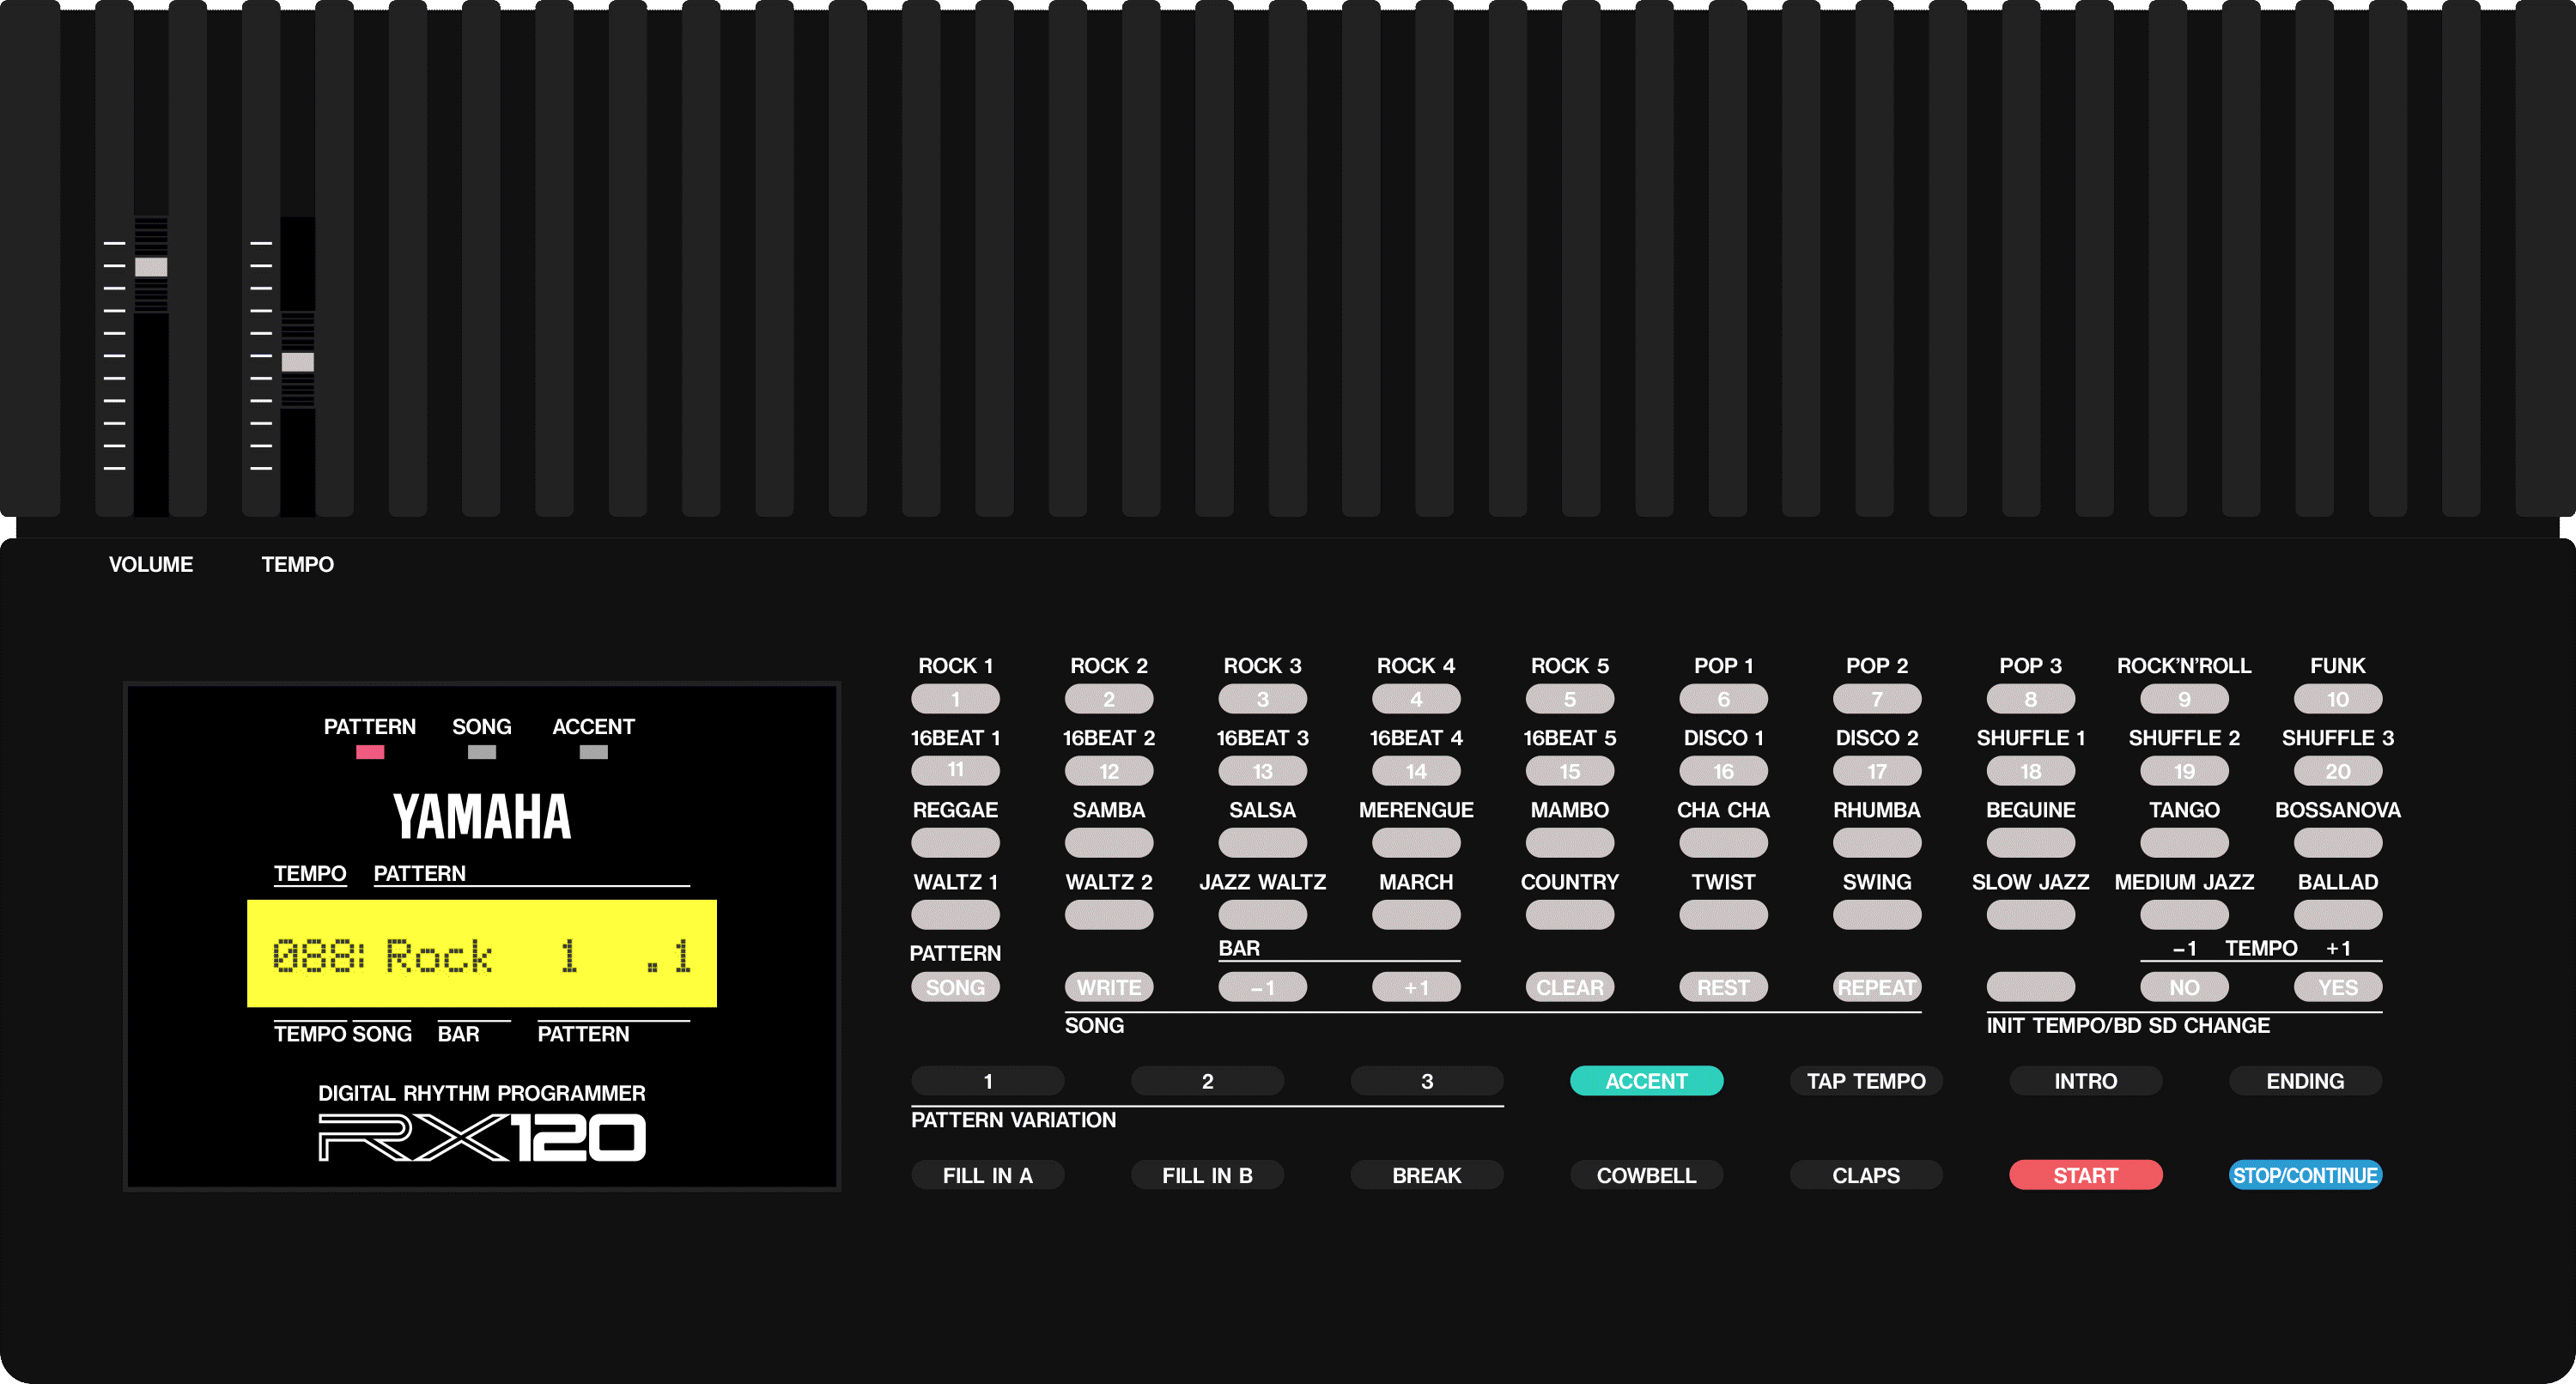Select the BOSSANOVA rhythm pad
This screenshot has width=2576, height=1384.
(x=2337, y=842)
